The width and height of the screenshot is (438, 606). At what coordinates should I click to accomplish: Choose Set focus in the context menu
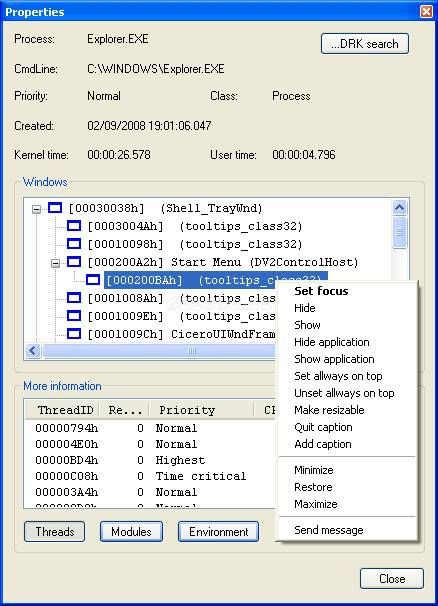(x=321, y=291)
